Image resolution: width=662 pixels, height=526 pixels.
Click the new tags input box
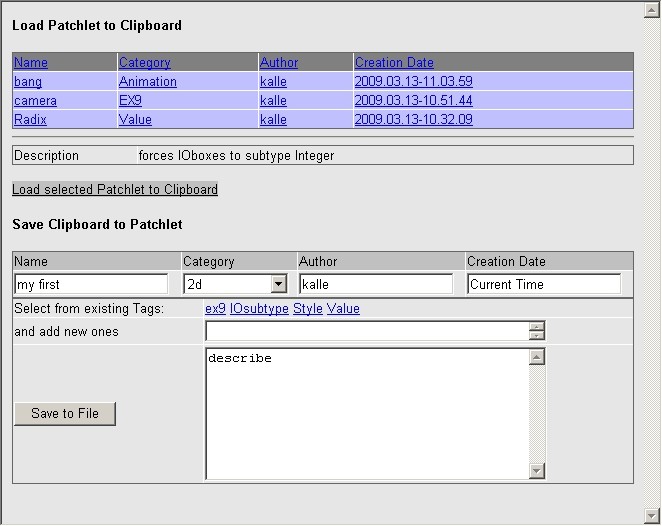coord(367,331)
